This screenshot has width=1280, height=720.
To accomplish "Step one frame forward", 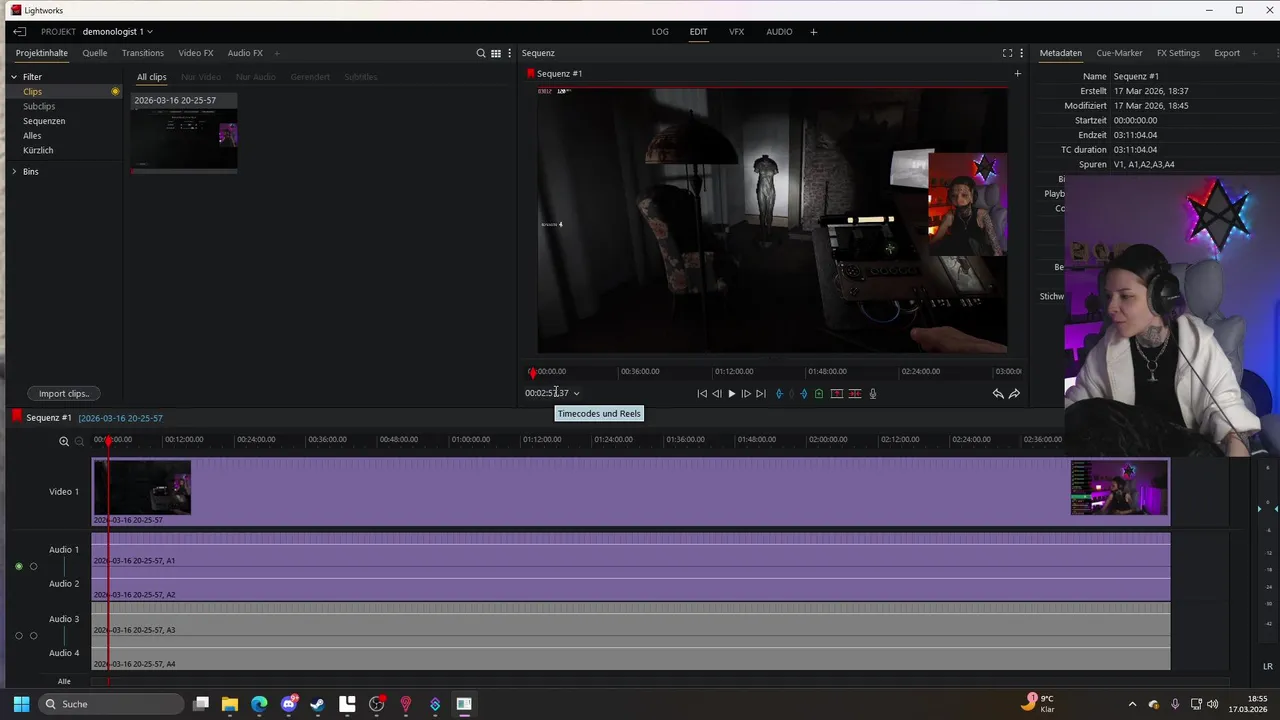I will pos(746,394).
